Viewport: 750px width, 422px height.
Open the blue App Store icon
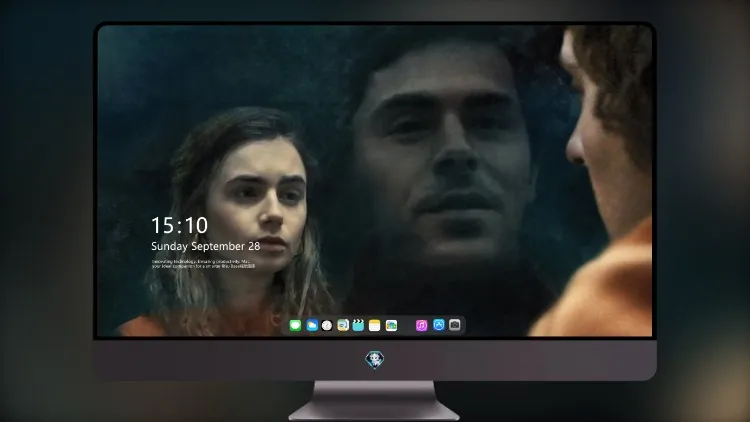tap(439, 325)
